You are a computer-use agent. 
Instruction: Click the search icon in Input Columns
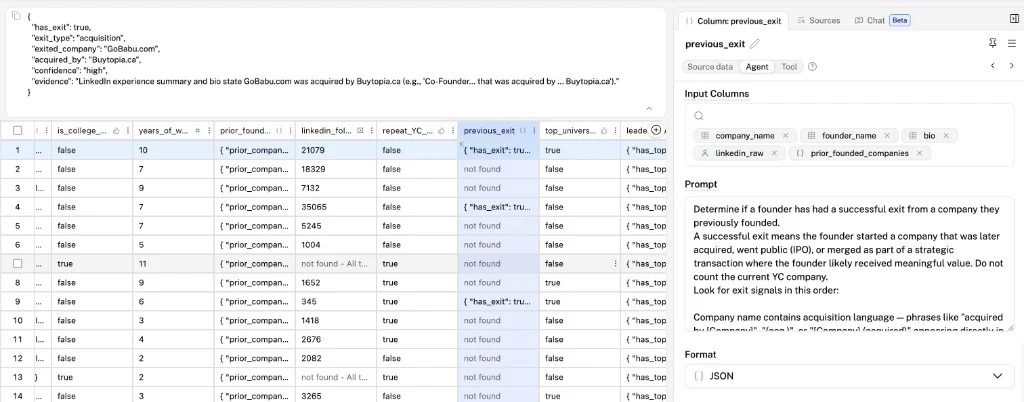pos(699,116)
